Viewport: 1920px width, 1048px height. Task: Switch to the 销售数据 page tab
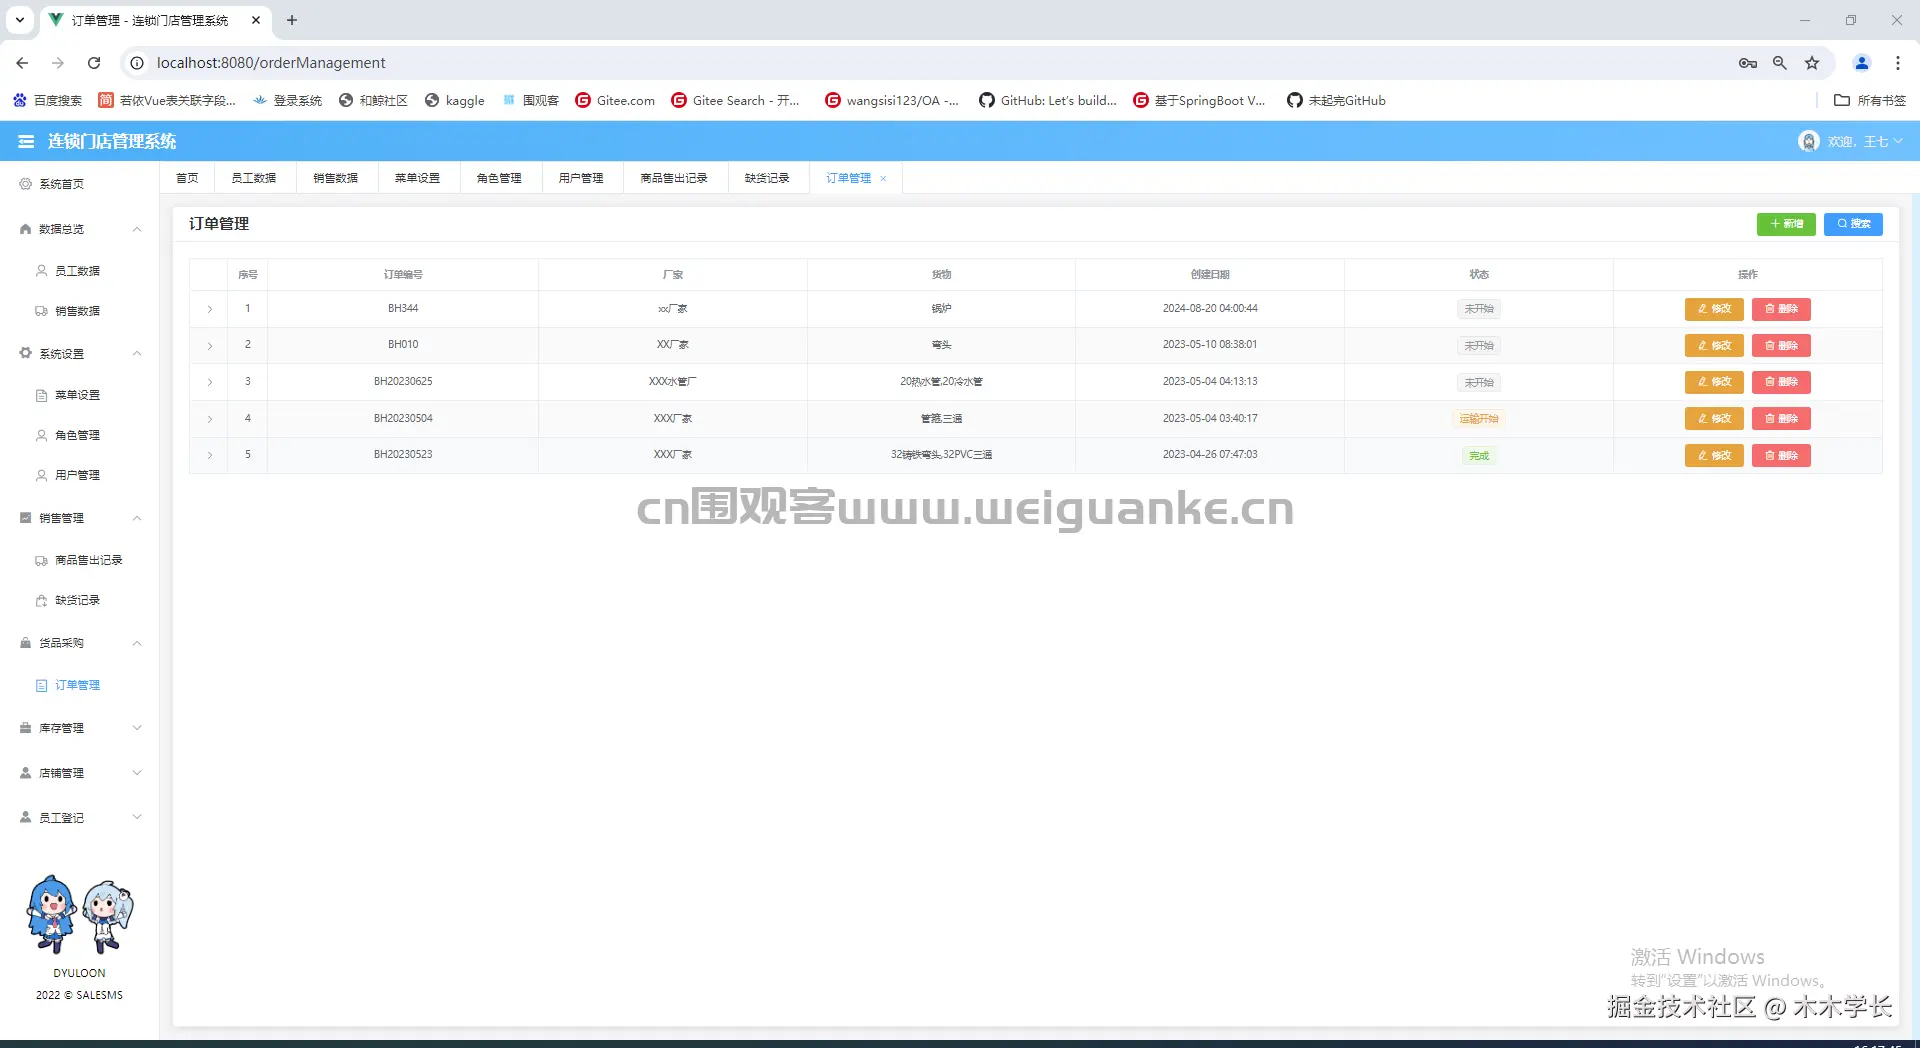click(336, 178)
